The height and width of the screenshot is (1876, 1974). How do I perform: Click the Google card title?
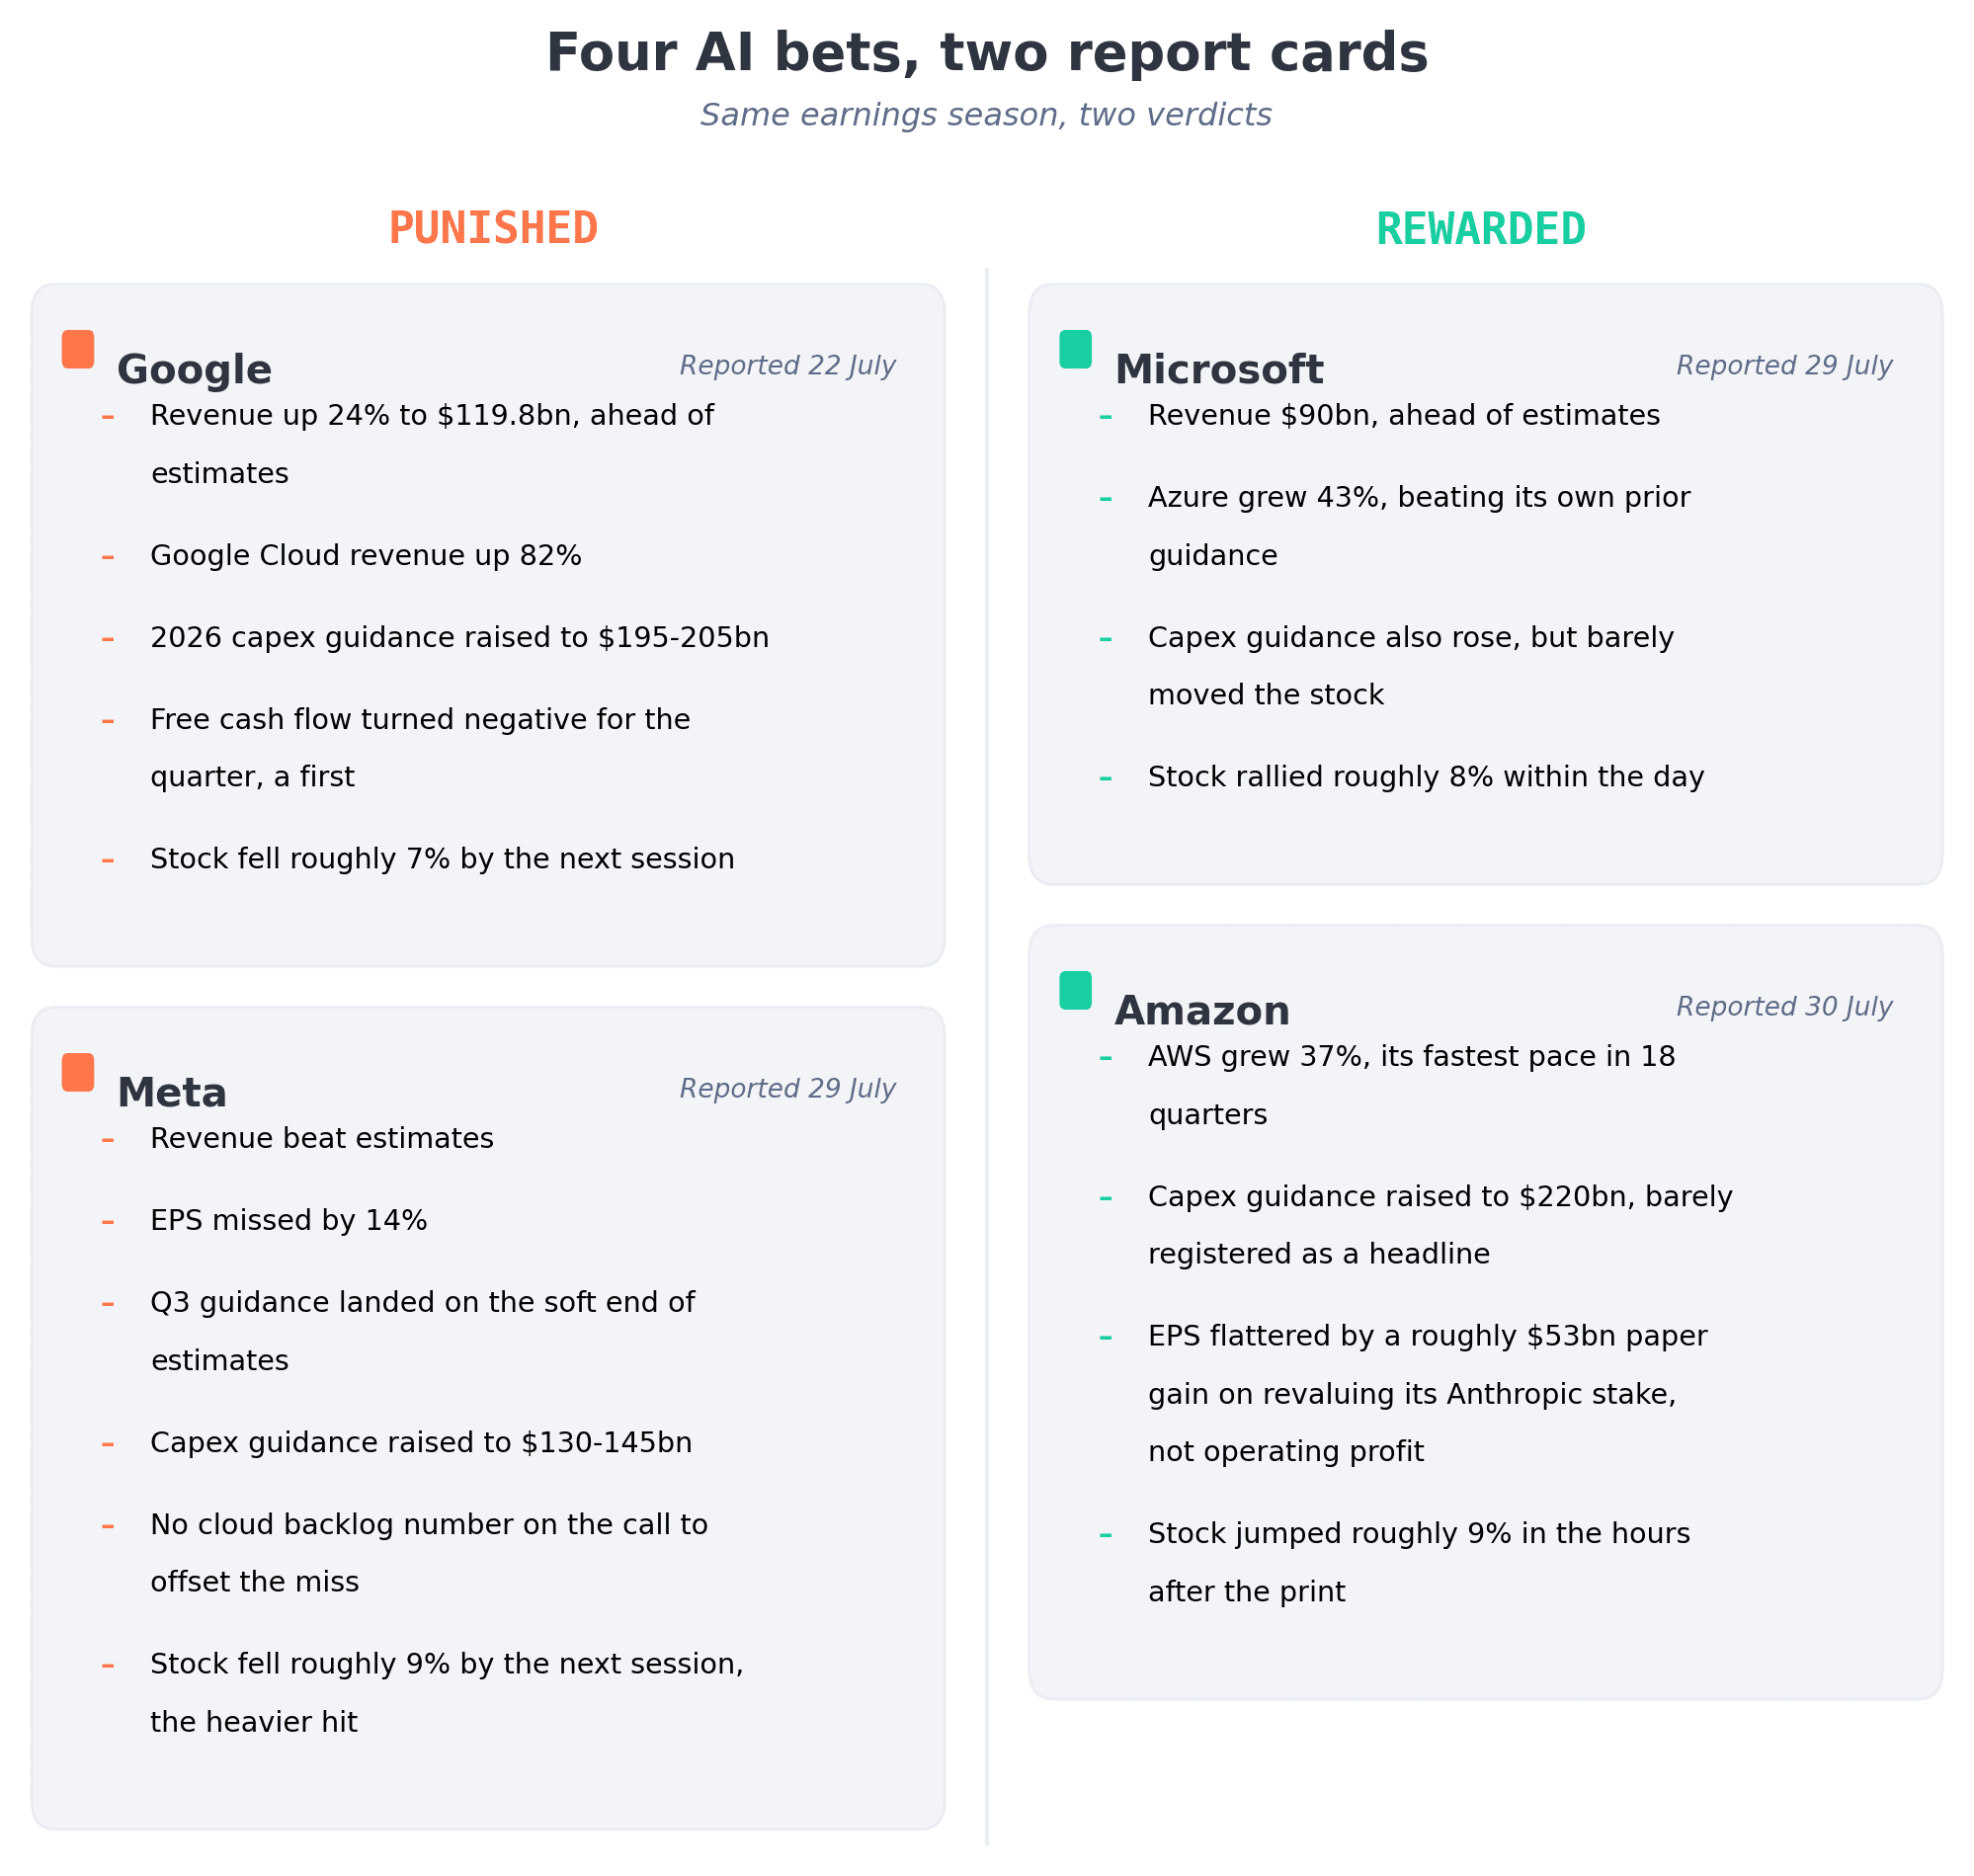tap(194, 370)
